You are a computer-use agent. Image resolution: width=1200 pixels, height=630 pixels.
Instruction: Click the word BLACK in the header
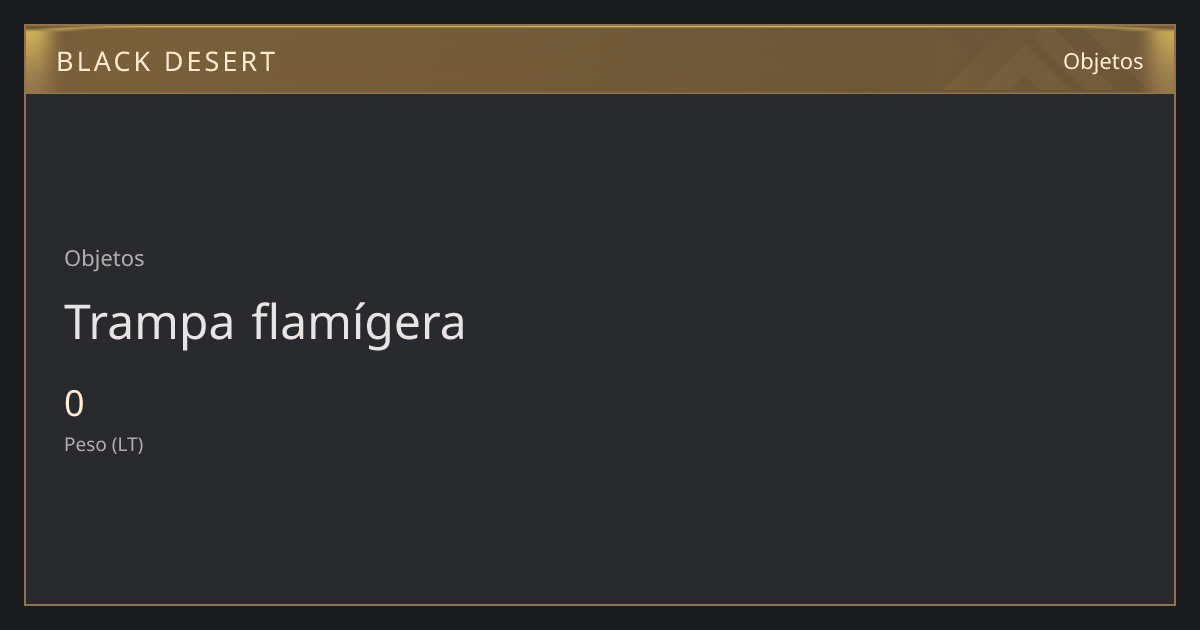(x=103, y=61)
